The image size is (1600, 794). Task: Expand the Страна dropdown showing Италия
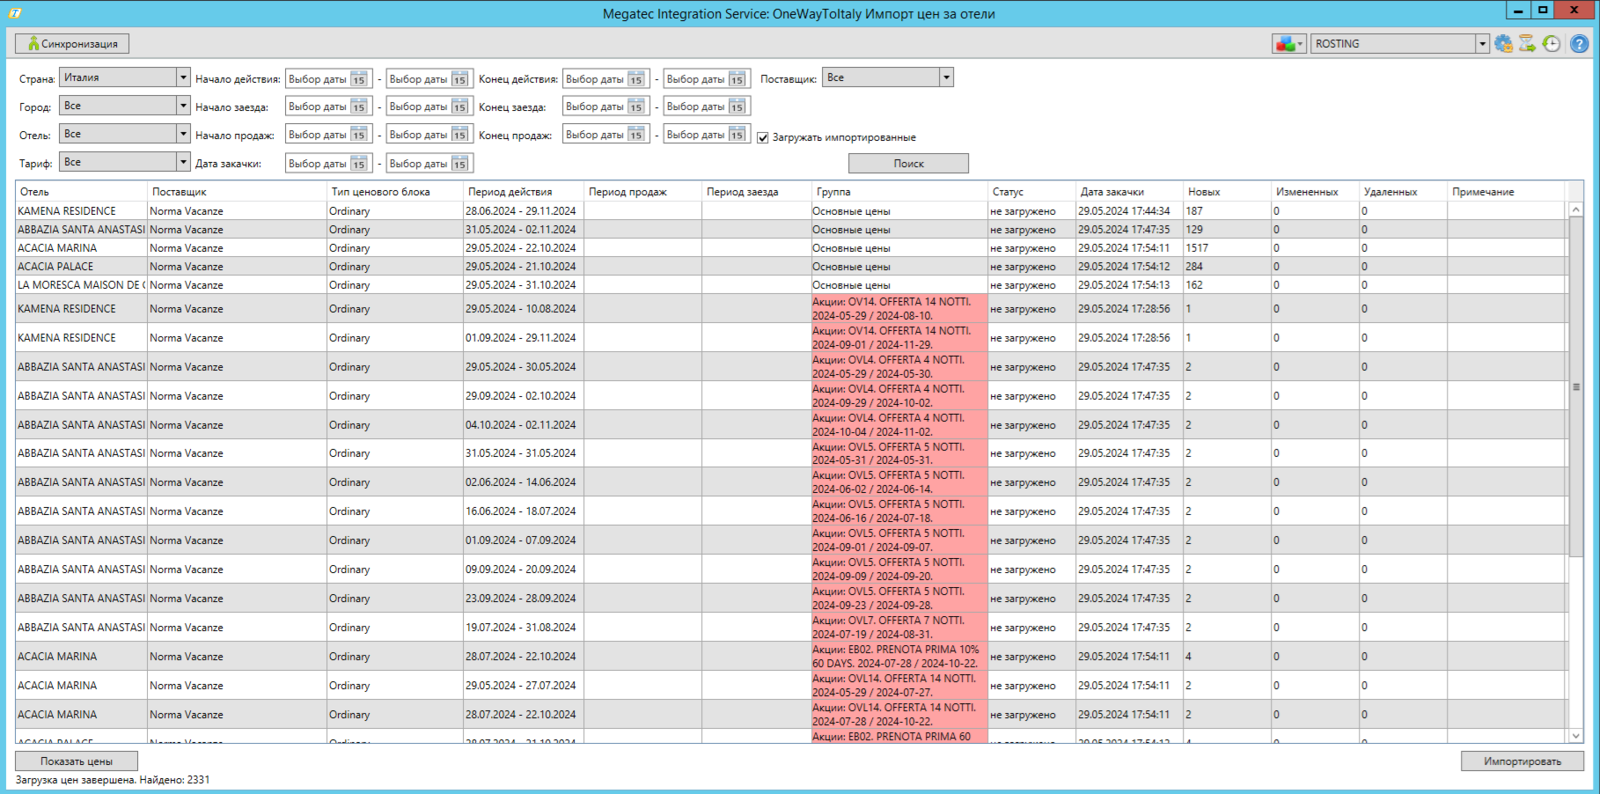point(182,77)
